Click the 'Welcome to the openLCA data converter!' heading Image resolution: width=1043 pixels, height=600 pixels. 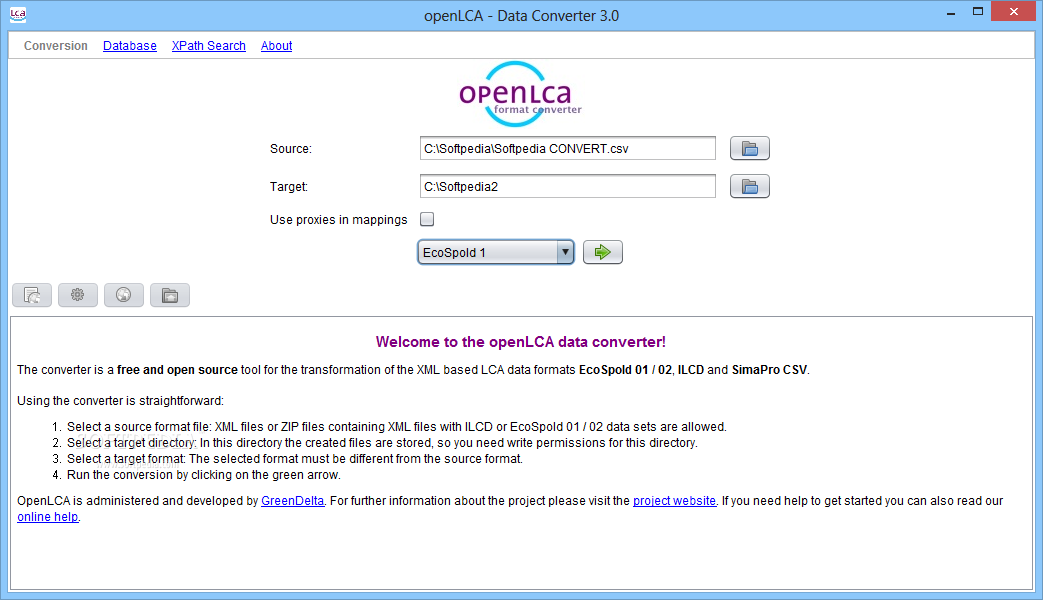point(521,342)
